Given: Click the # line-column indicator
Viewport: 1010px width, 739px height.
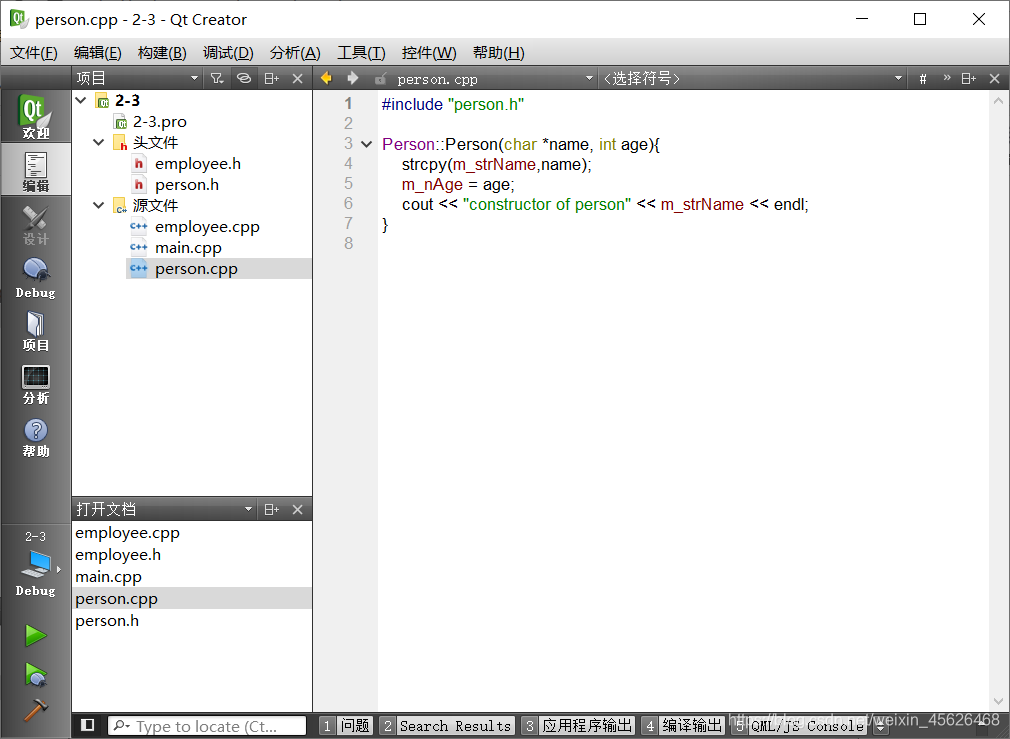Looking at the screenshot, I should [x=923, y=79].
